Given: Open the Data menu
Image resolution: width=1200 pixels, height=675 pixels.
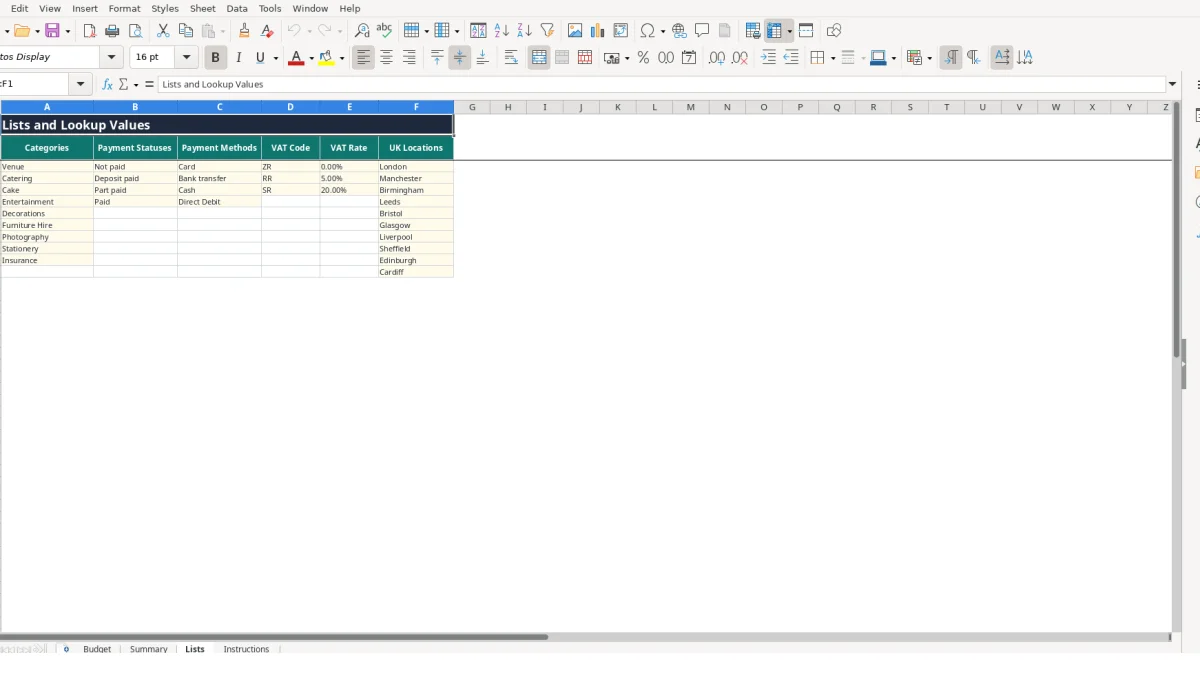Looking at the screenshot, I should pyautogui.click(x=237, y=8).
